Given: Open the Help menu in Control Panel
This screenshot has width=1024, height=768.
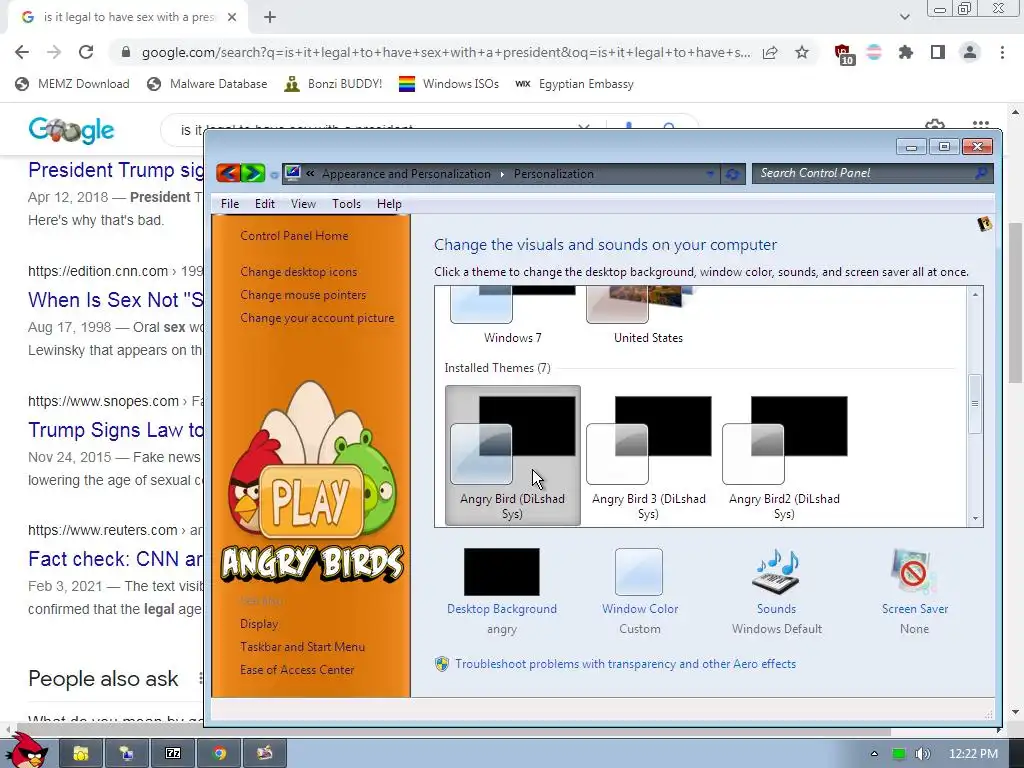Looking at the screenshot, I should tap(389, 204).
